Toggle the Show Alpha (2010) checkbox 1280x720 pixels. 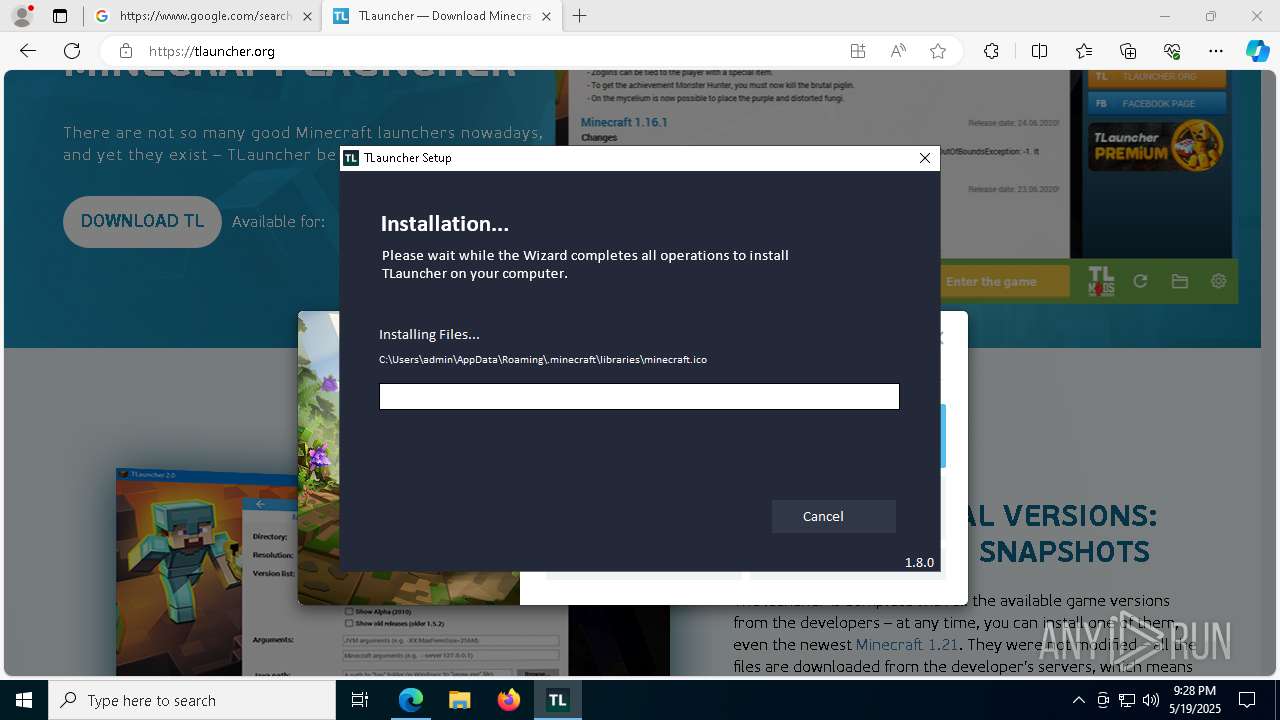pos(349,611)
